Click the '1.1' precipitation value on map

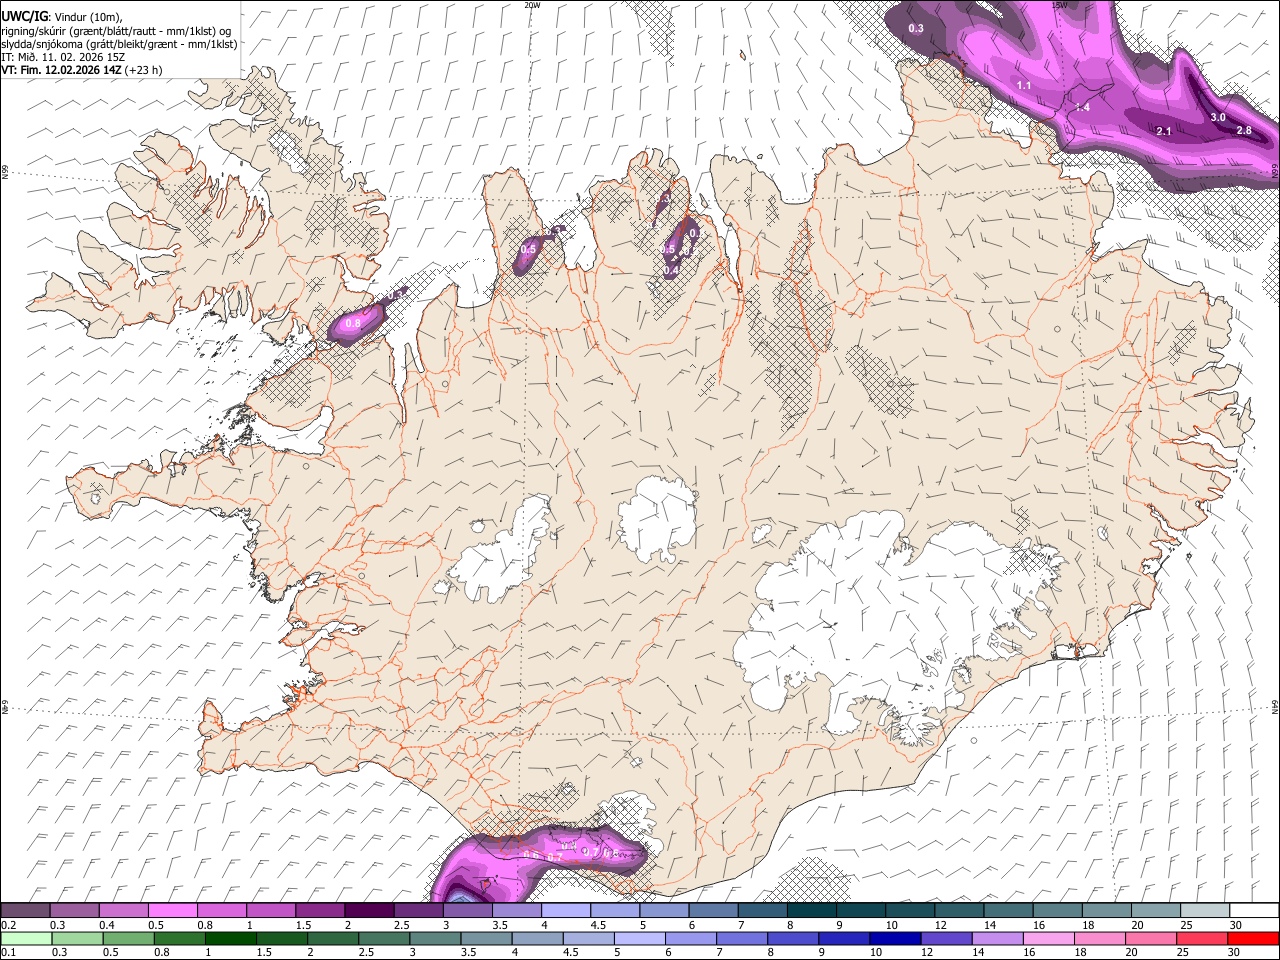pyautogui.click(x=1024, y=86)
